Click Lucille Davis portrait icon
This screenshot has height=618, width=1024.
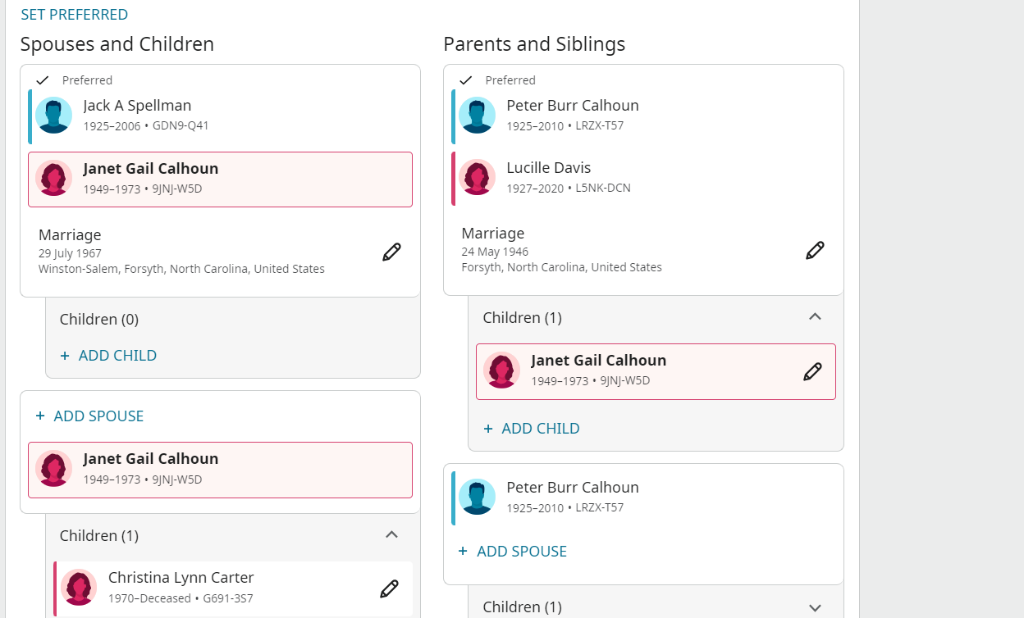tap(477, 178)
